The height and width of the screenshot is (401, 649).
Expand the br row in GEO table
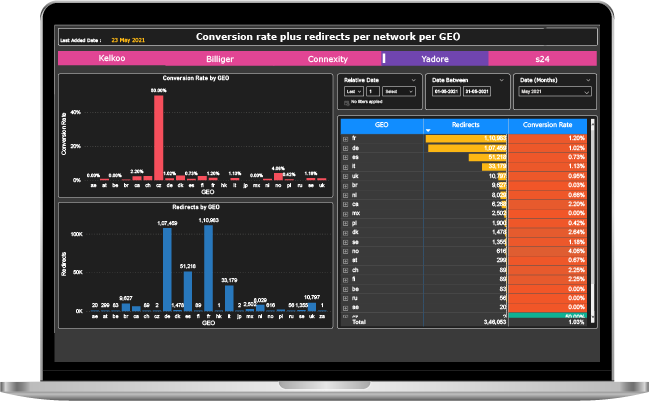(x=345, y=186)
